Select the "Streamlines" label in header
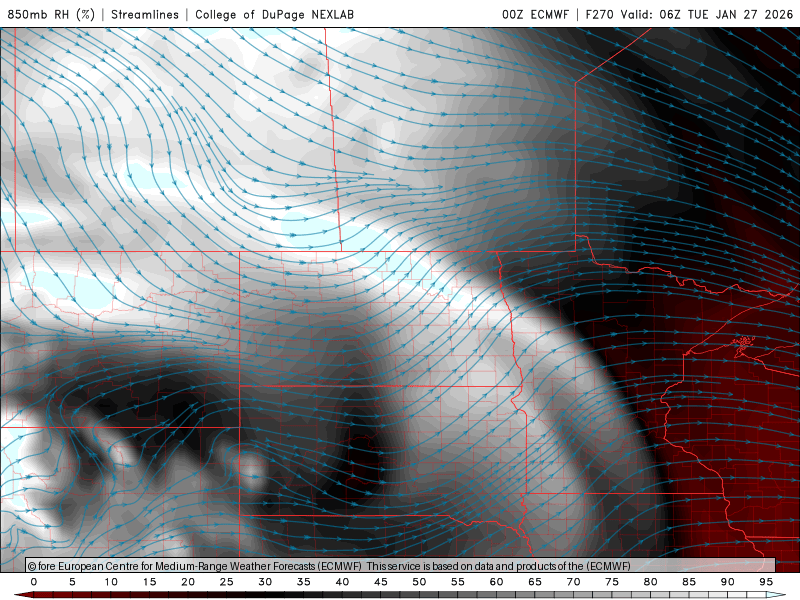Screen dimensions: 800x600 click(x=145, y=14)
